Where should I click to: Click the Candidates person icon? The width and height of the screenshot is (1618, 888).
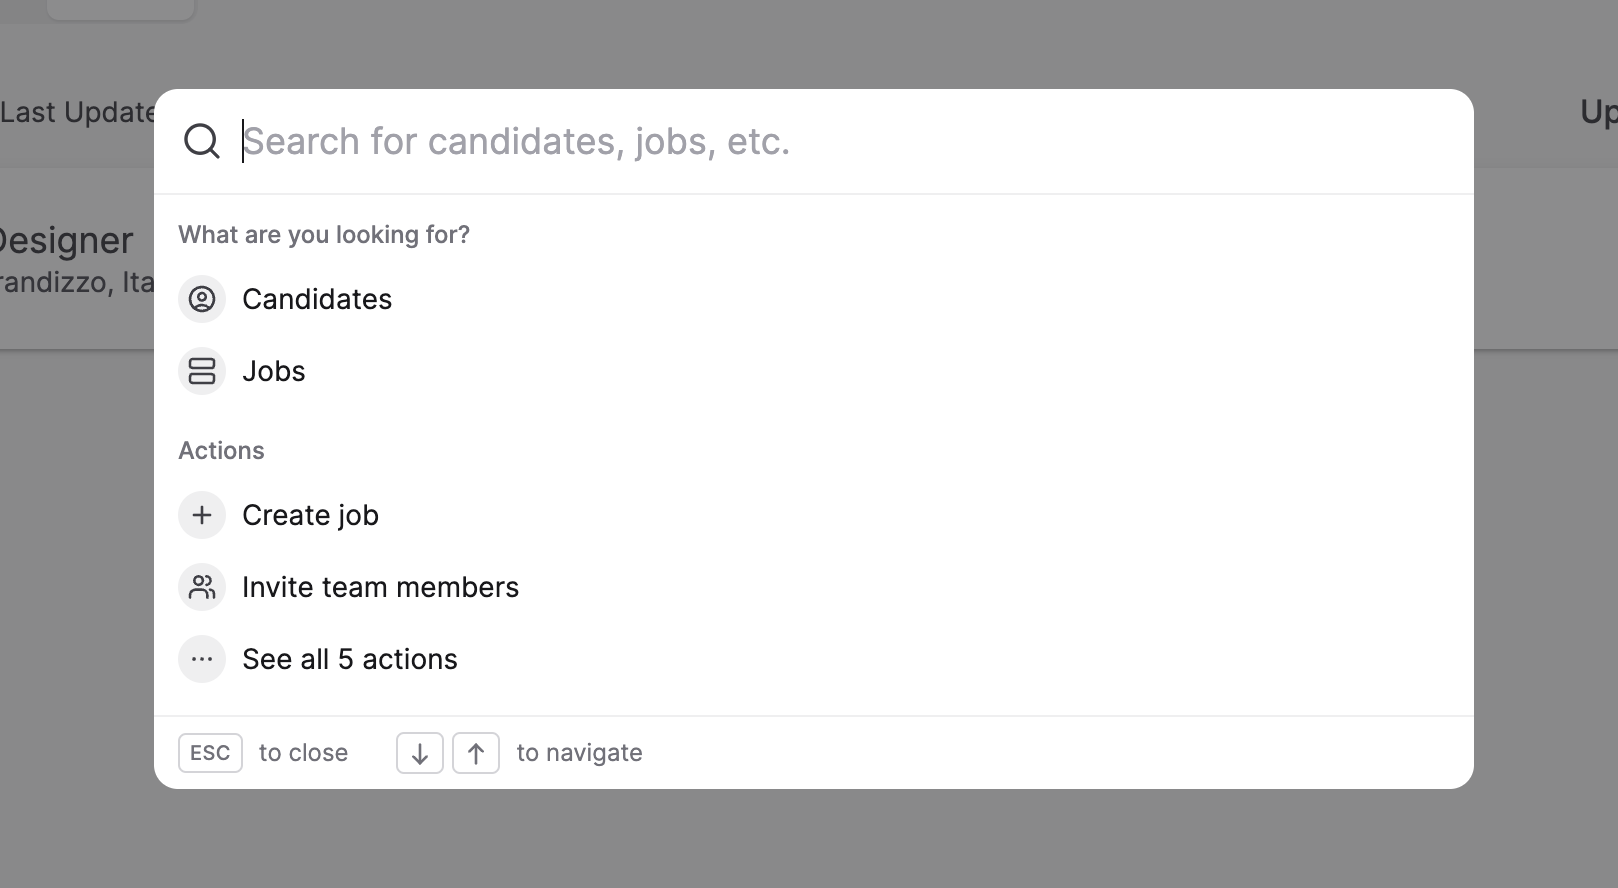click(x=202, y=299)
